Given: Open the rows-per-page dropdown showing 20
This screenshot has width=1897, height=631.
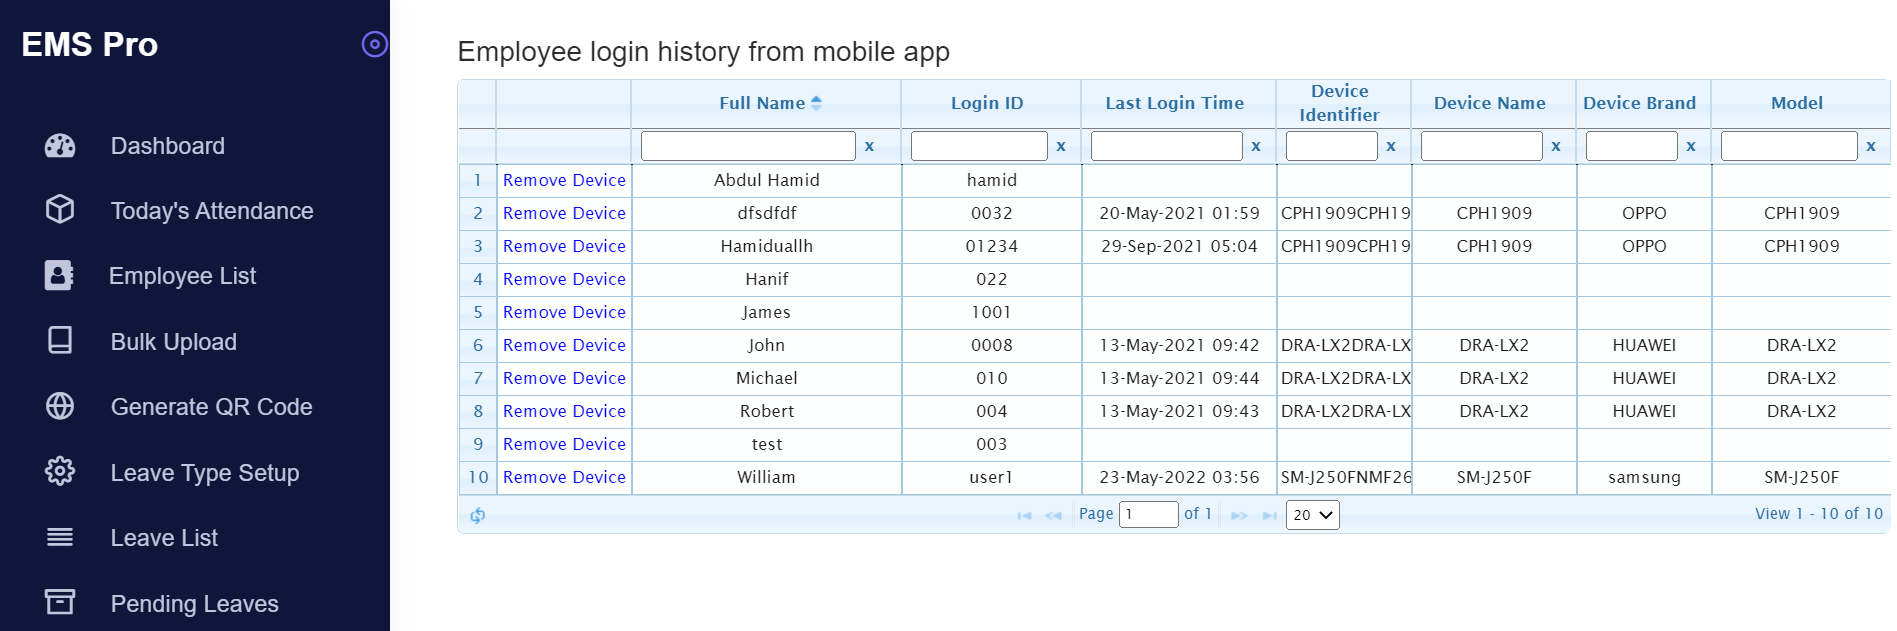Looking at the screenshot, I should pyautogui.click(x=1313, y=515).
